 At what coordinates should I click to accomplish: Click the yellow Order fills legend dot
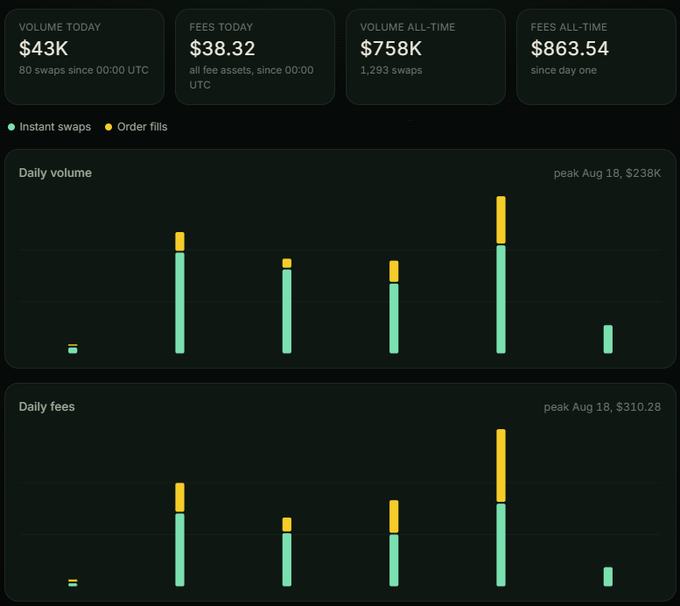click(x=108, y=127)
